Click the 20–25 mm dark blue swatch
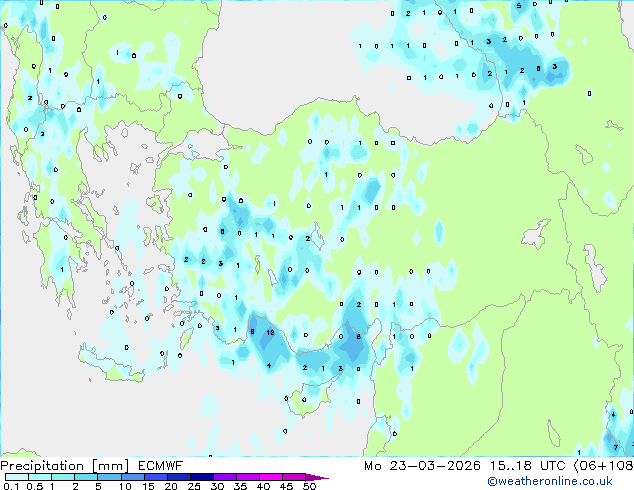Image resolution: width=634 pixels, height=490 pixels. point(178,477)
